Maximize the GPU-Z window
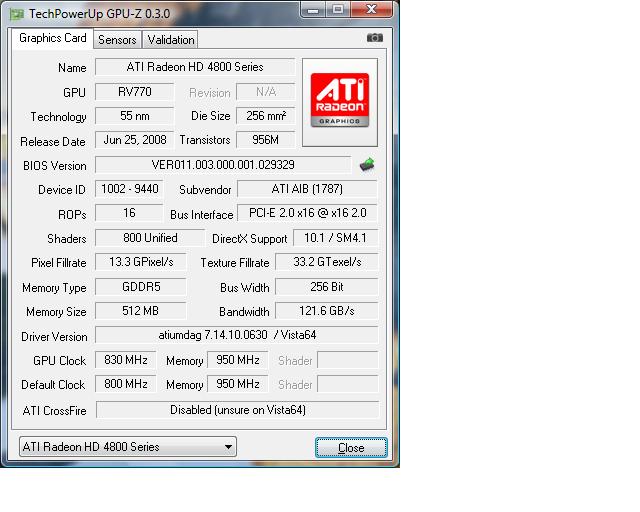Image resolution: width=640 pixels, height=512 pixels. click(x=338, y=10)
